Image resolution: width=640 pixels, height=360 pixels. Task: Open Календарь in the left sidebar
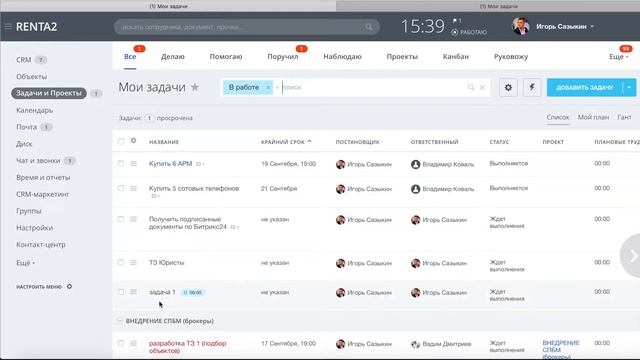34,110
